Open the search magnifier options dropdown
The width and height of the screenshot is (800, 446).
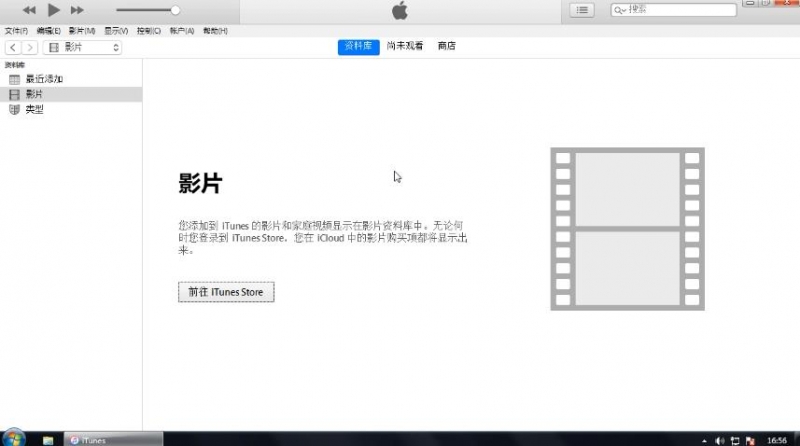[x=620, y=10]
